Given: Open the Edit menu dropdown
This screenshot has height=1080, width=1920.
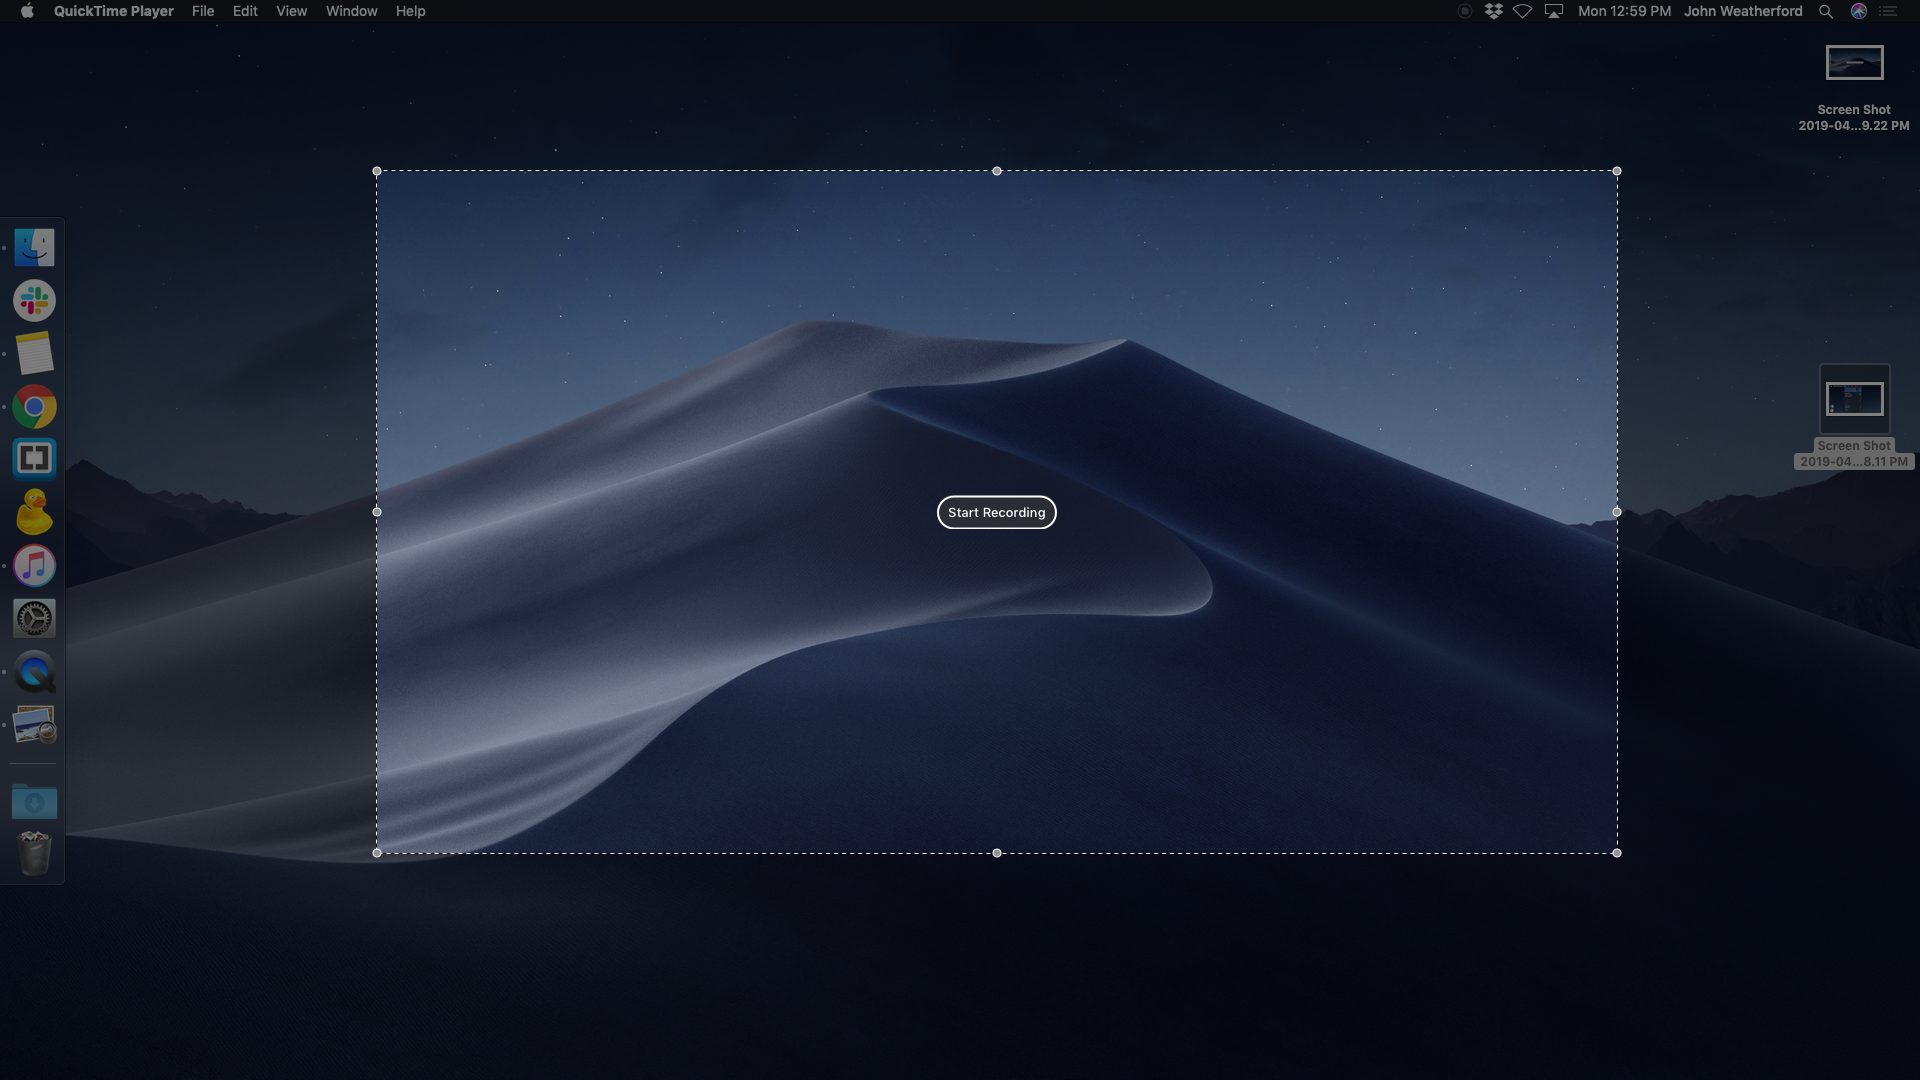Looking at the screenshot, I should point(245,11).
